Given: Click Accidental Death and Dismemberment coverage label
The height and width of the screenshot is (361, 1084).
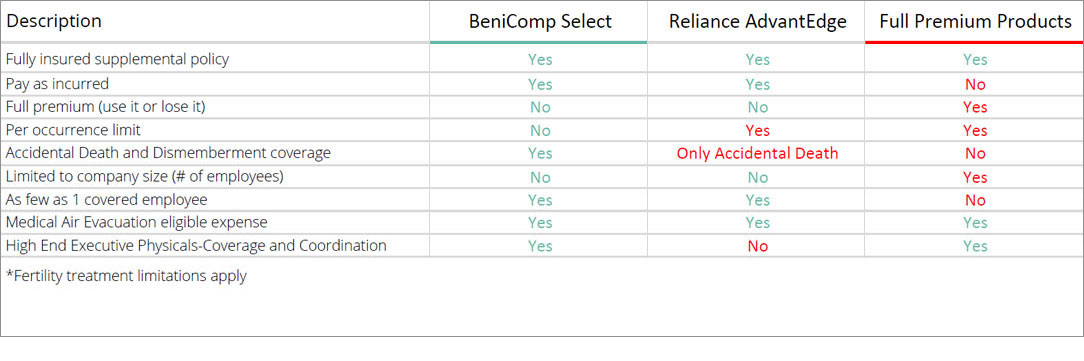Looking at the screenshot, I should pos(168,153).
